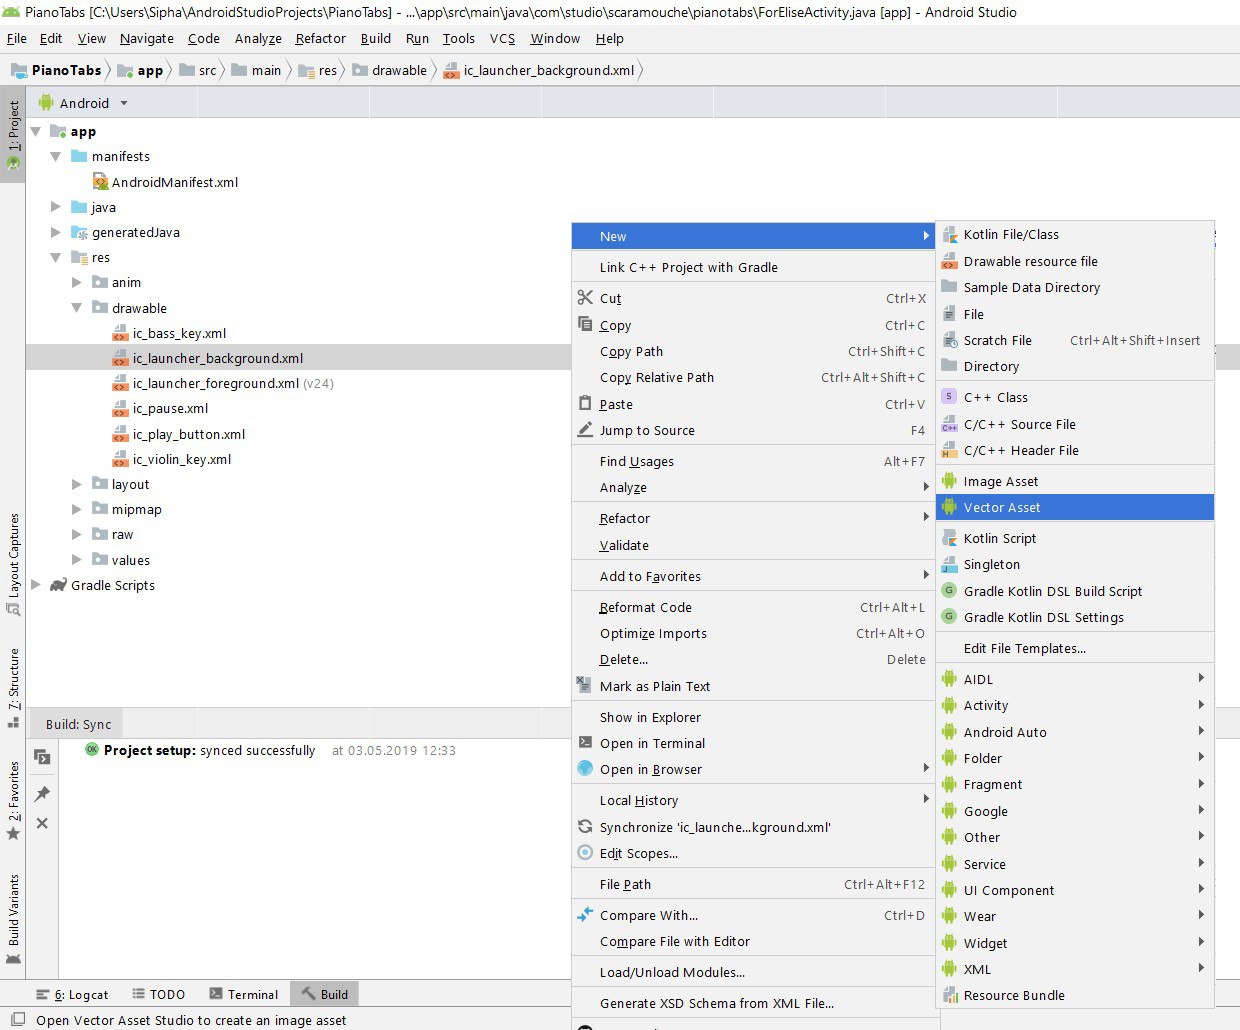Click the Build Variants side tab
The width and height of the screenshot is (1240, 1030).
point(13,917)
